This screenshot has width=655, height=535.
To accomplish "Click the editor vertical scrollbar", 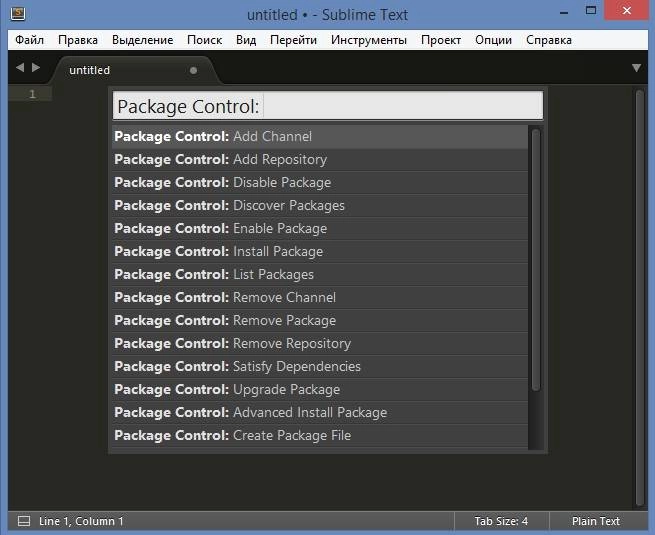I will click(640, 297).
